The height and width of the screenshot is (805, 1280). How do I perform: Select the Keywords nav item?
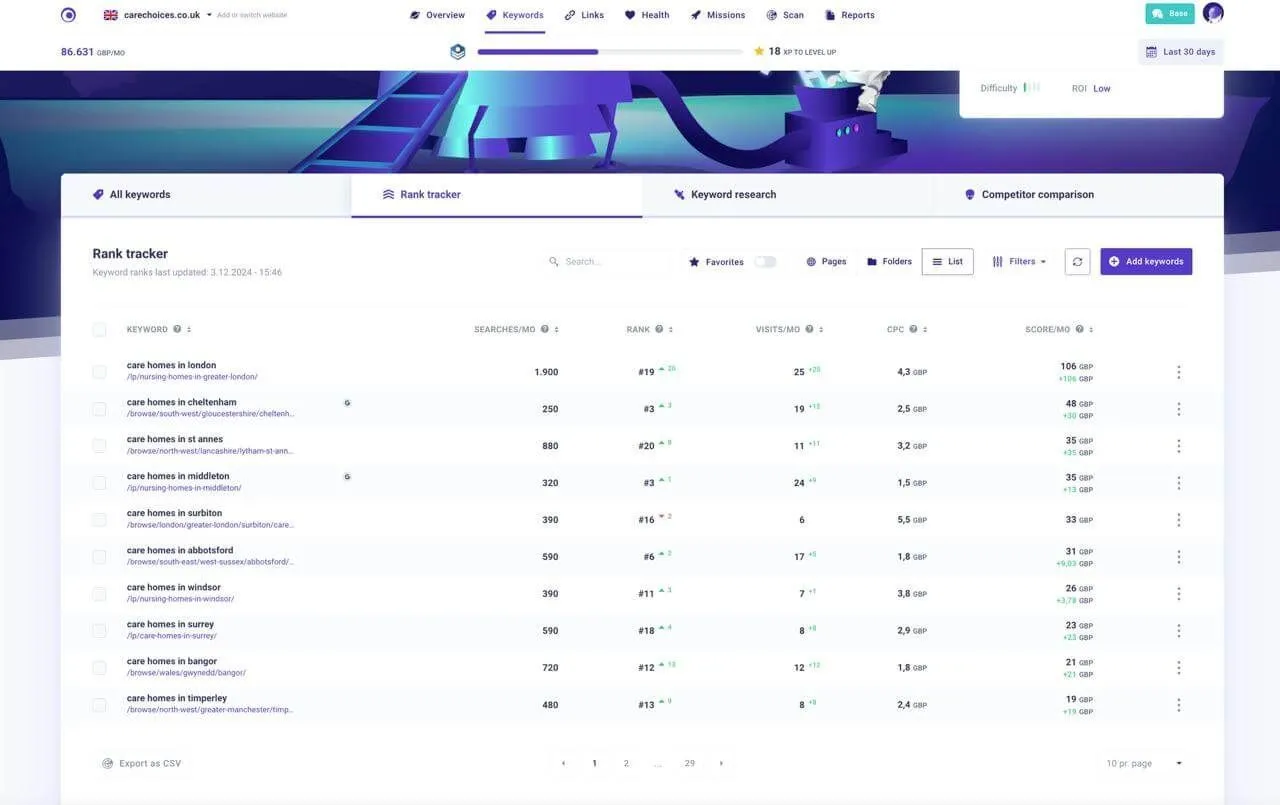(515, 15)
